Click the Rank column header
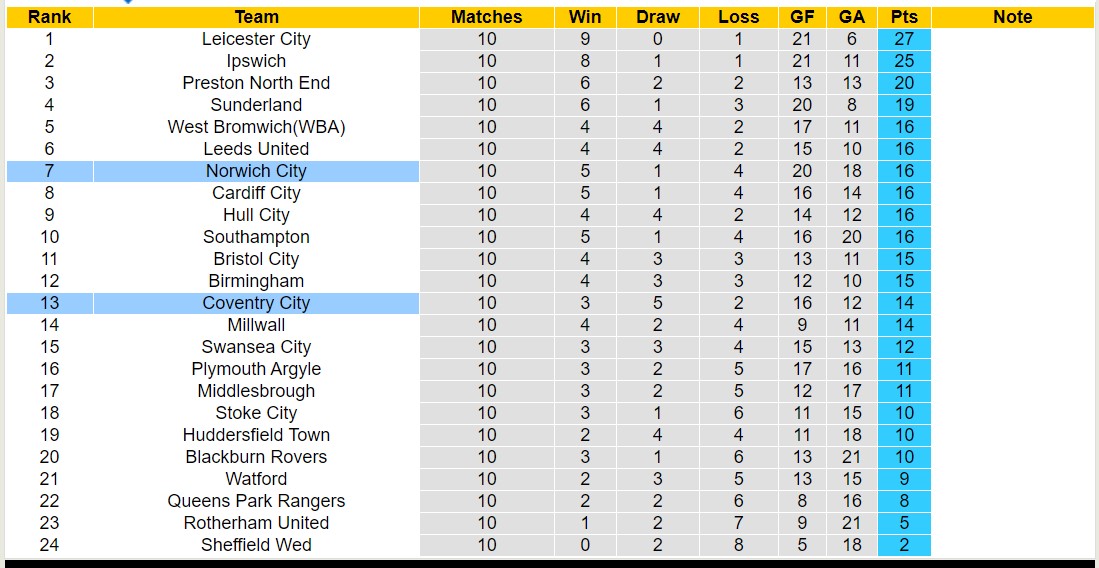The height and width of the screenshot is (568, 1099). [49, 17]
